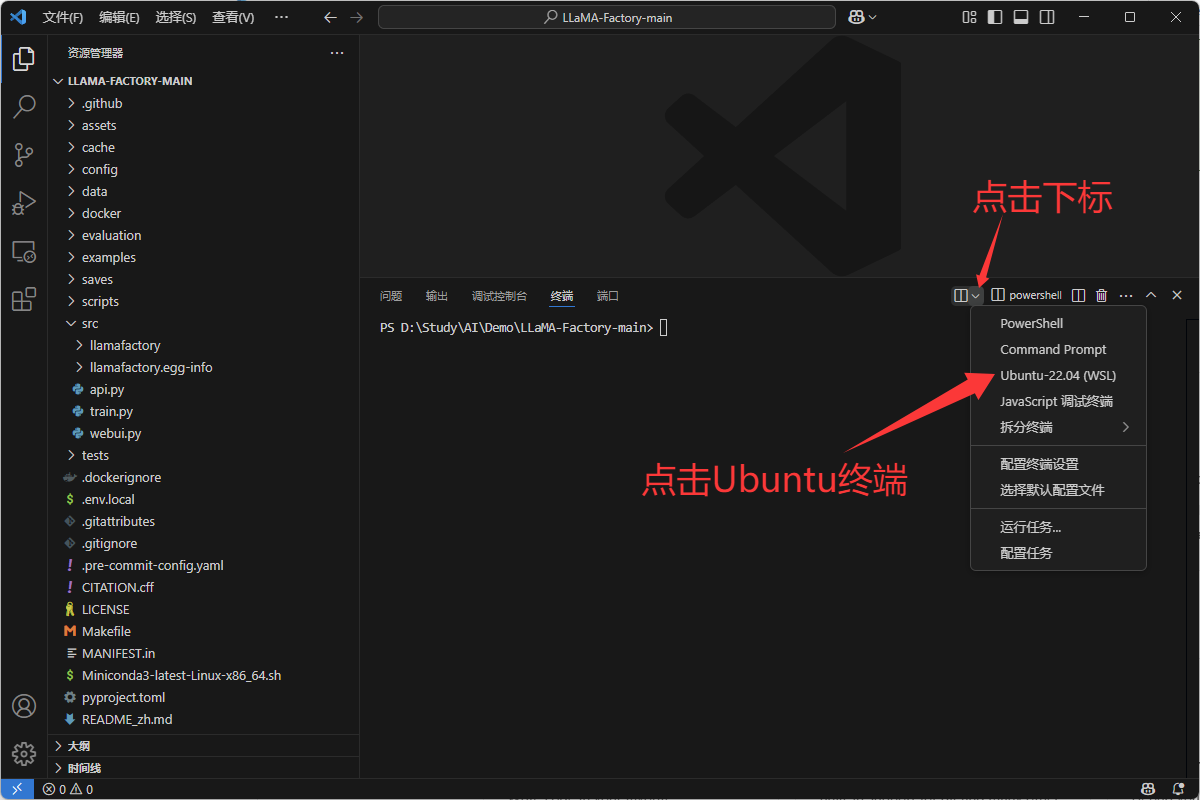Open the Manage gear icon
Viewport: 1200px width, 800px height.
click(24, 754)
